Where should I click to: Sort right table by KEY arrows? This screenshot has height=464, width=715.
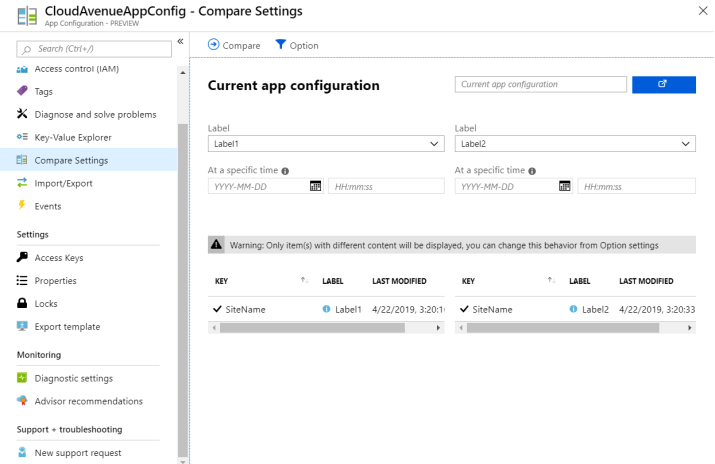click(x=552, y=280)
